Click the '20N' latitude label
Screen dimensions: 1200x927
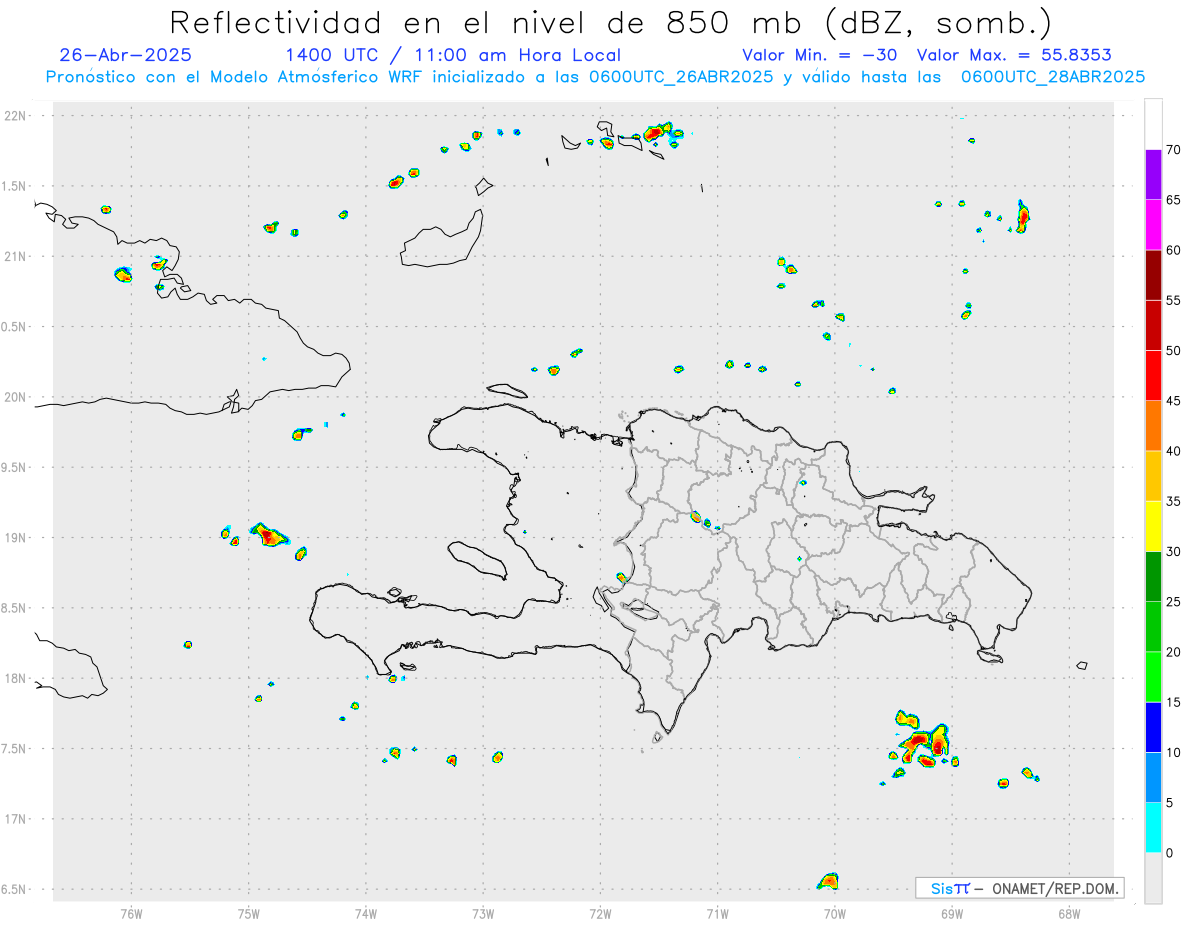[17, 397]
